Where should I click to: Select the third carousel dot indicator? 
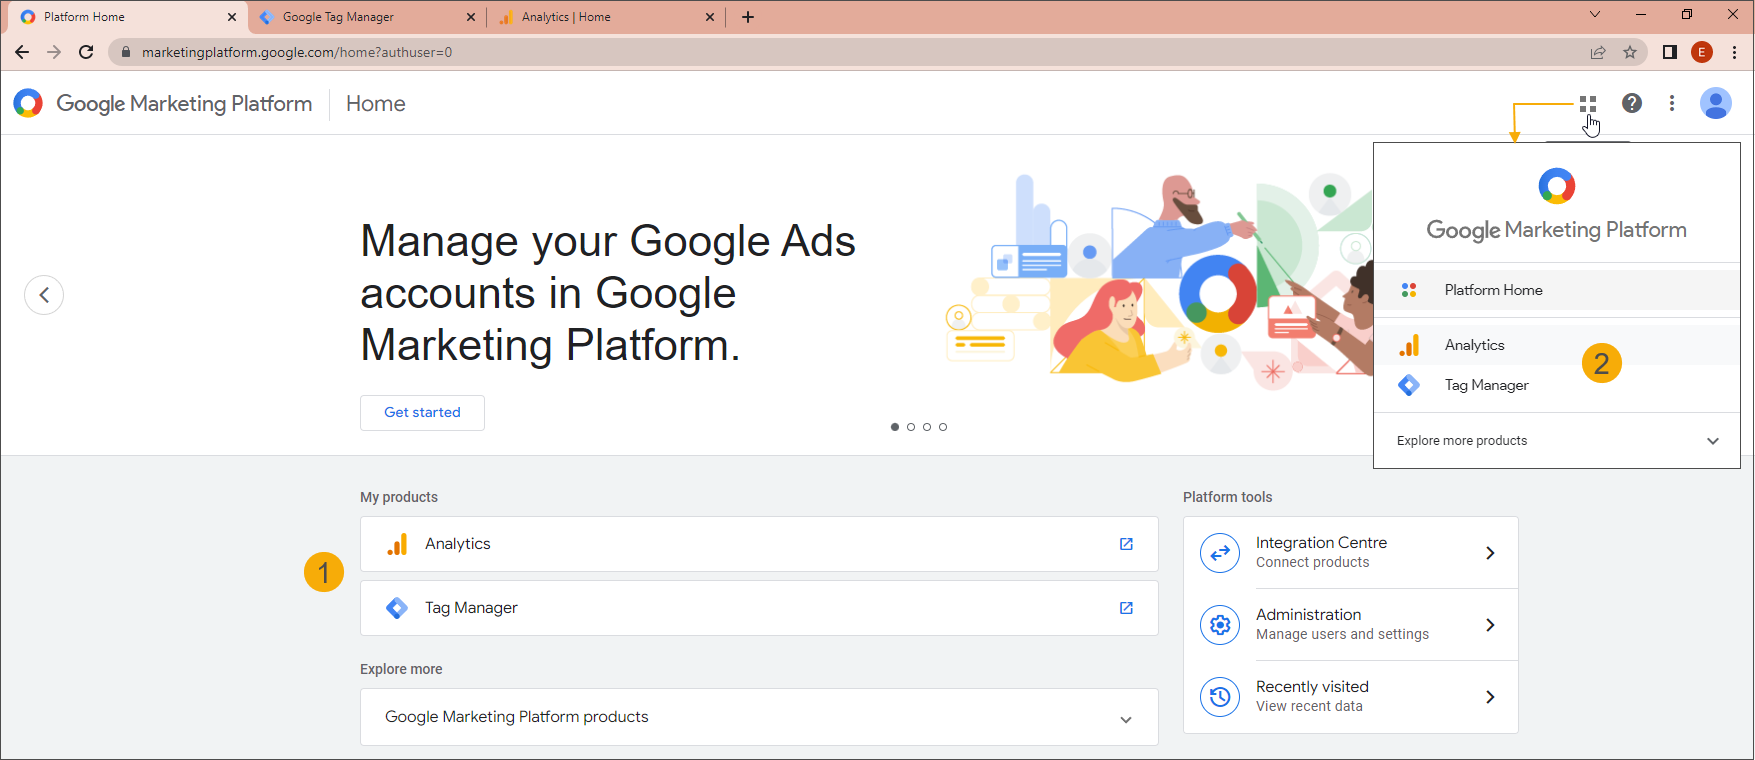[x=927, y=427]
